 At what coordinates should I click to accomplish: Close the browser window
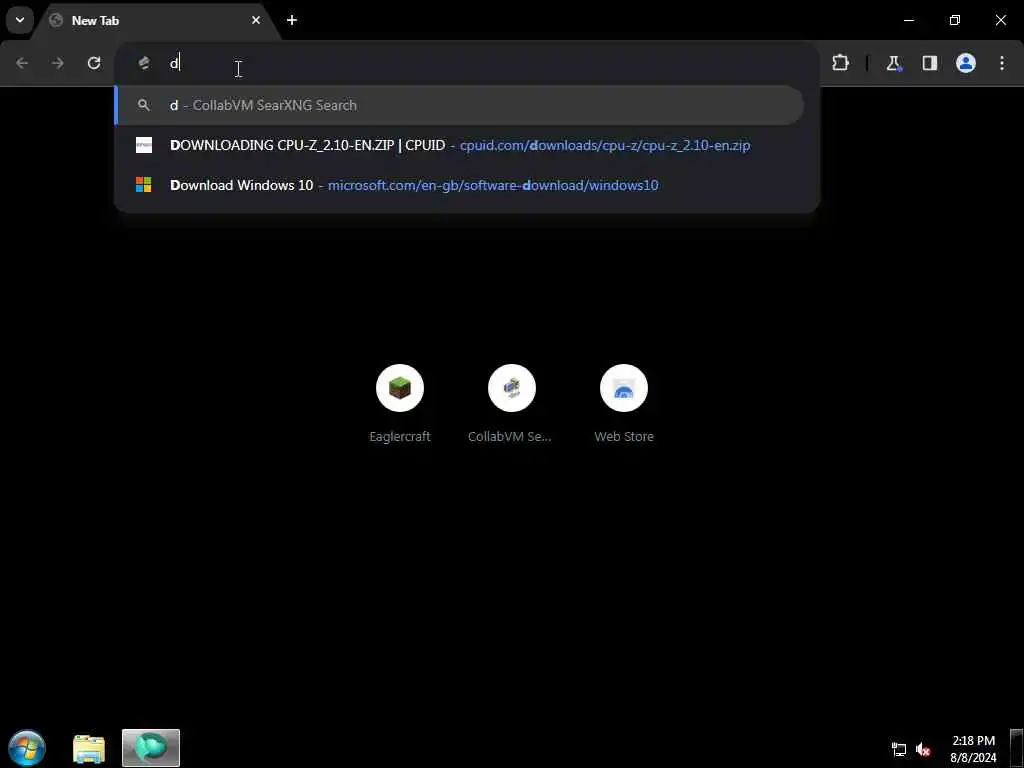coord(1000,20)
